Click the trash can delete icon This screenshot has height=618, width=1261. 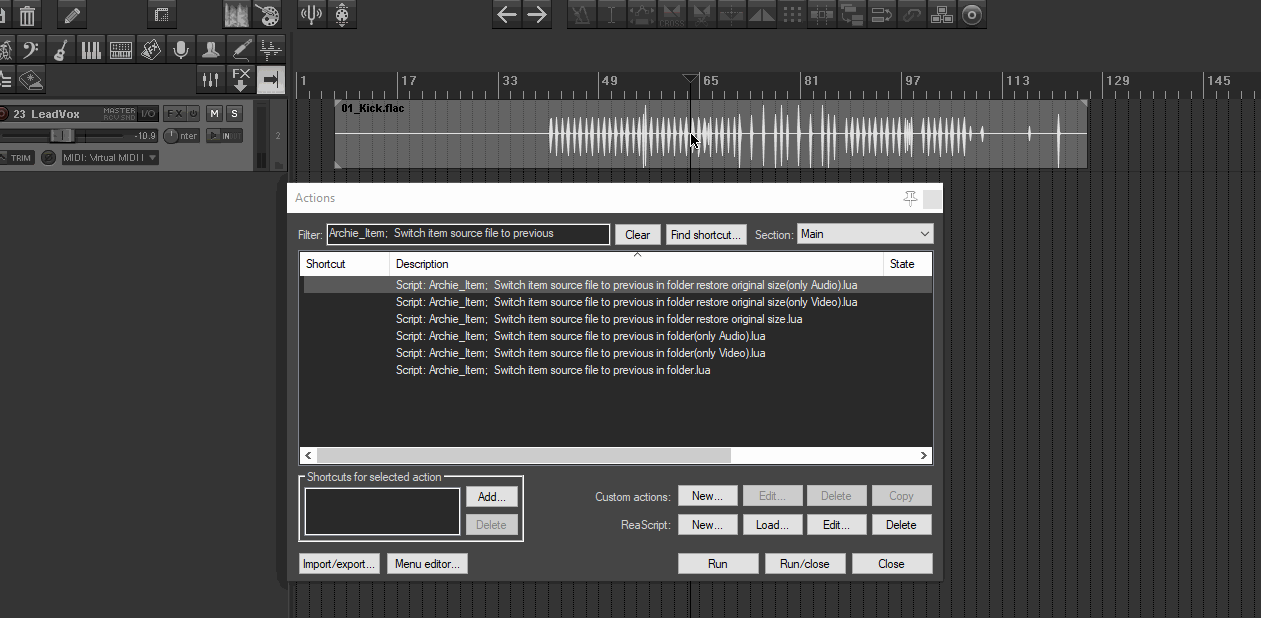pyautogui.click(x=27, y=15)
